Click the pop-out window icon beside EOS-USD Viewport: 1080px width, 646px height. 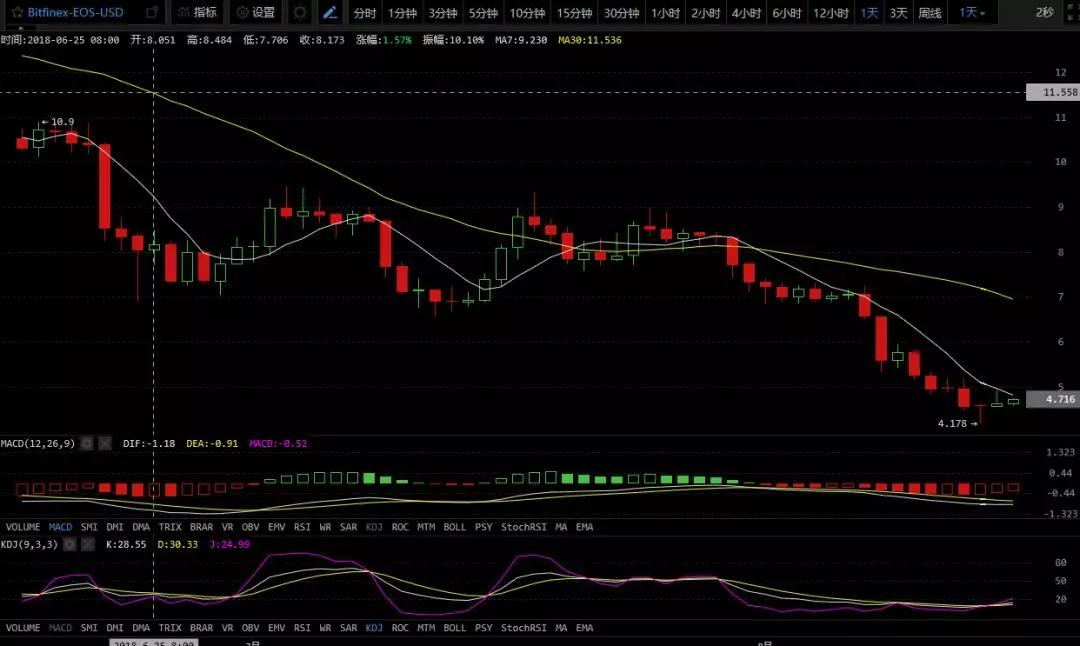click(x=151, y=13)
